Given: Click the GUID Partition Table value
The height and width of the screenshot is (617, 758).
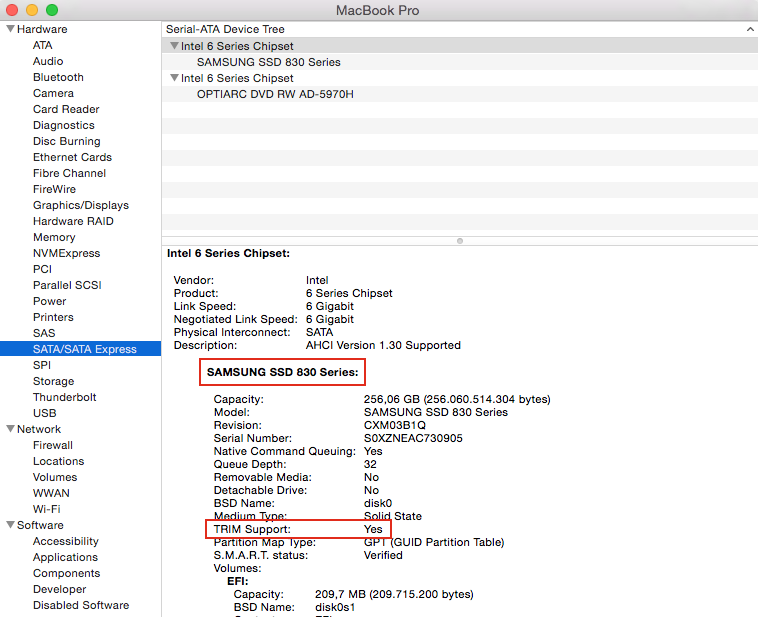Looking at the screenshot, I should (x=434, y=542).
